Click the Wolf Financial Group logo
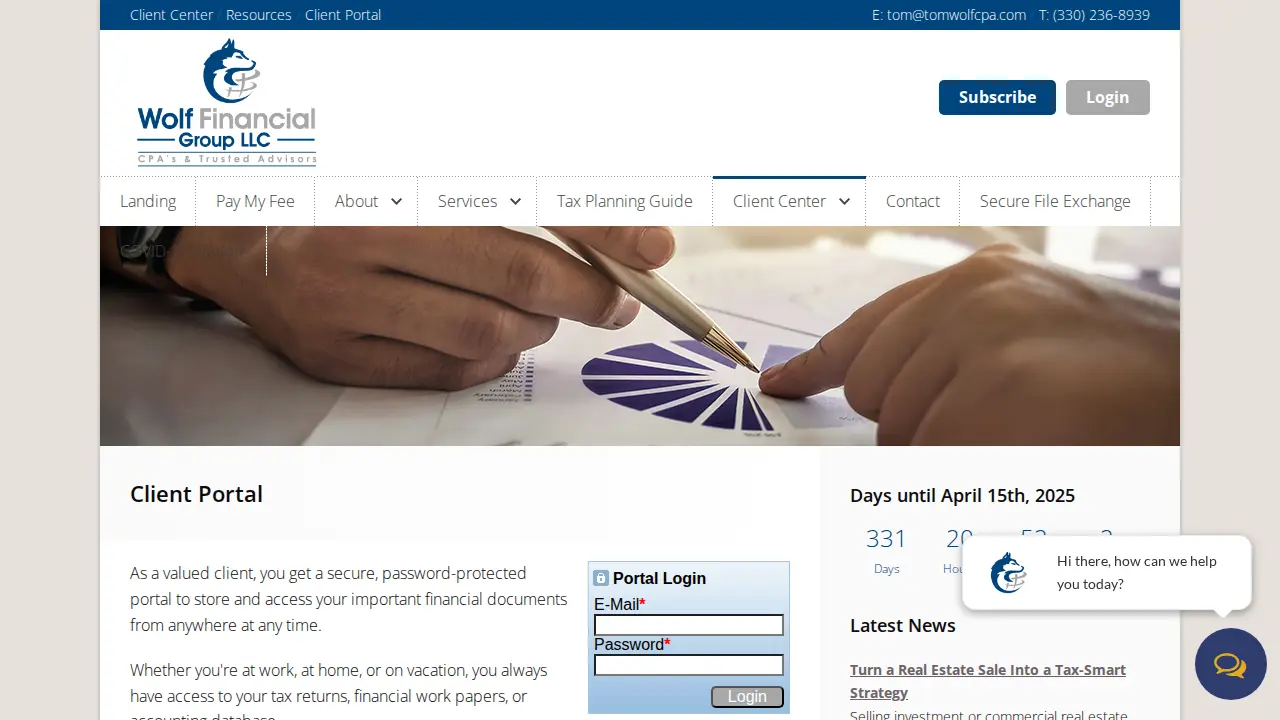 coord(227,102)
